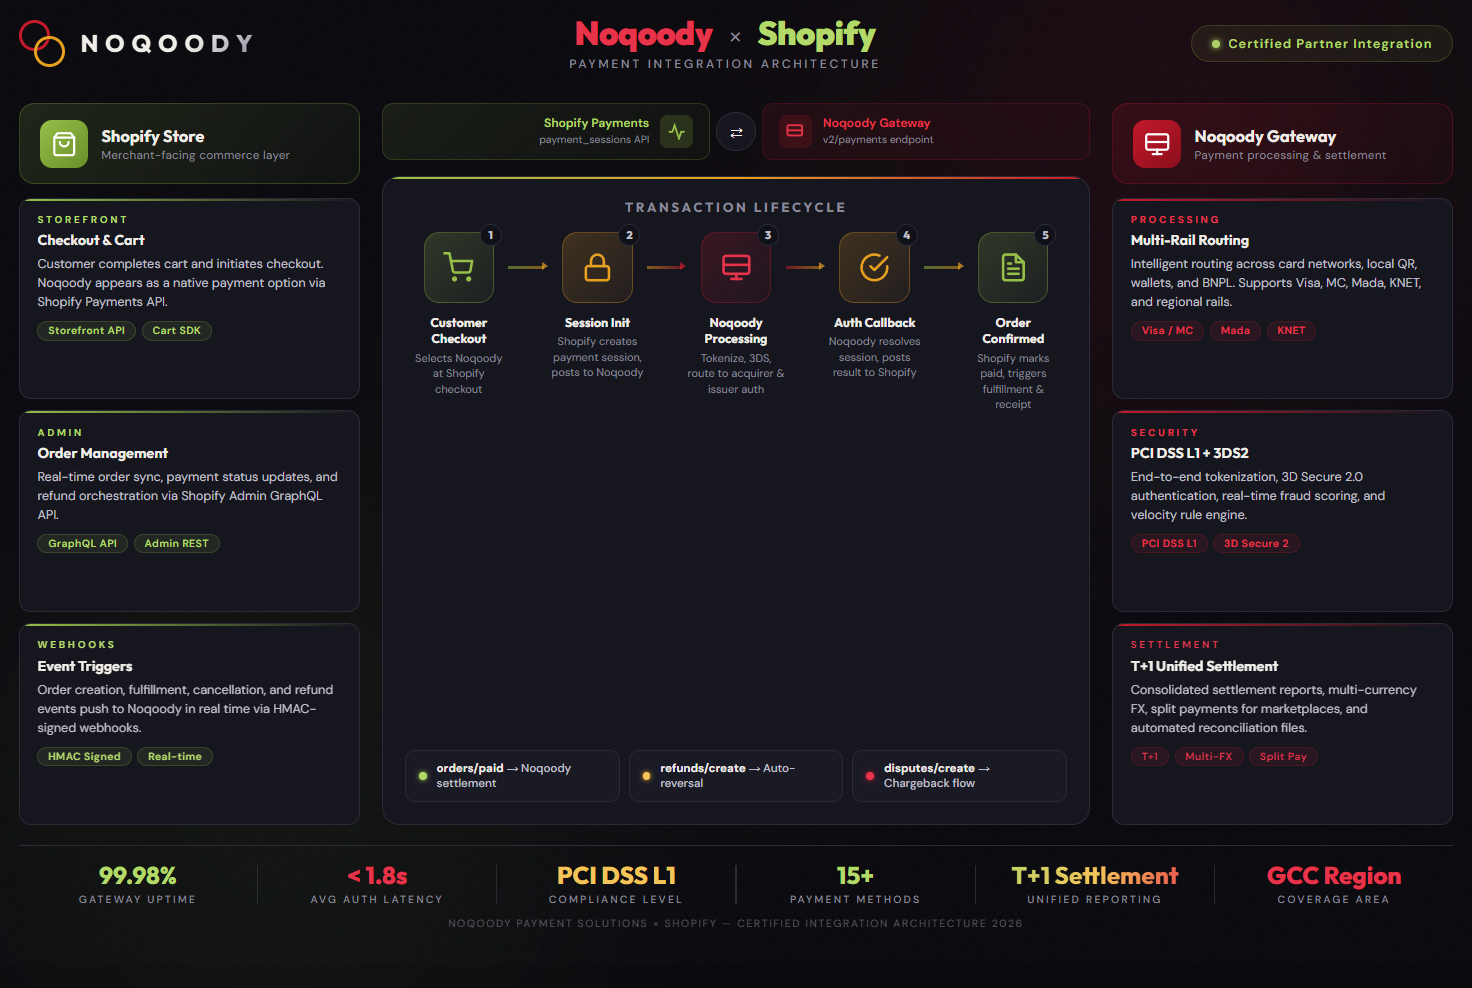
Task: Click the 'Auth Callback' step label
Action: pos(875,323)
